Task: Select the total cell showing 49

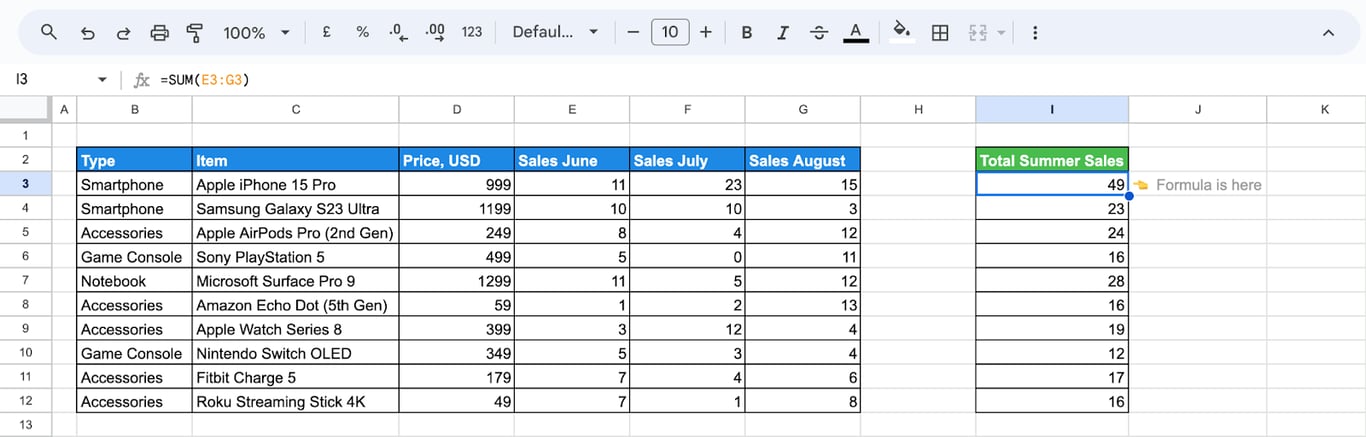Action: [1052, 184]
